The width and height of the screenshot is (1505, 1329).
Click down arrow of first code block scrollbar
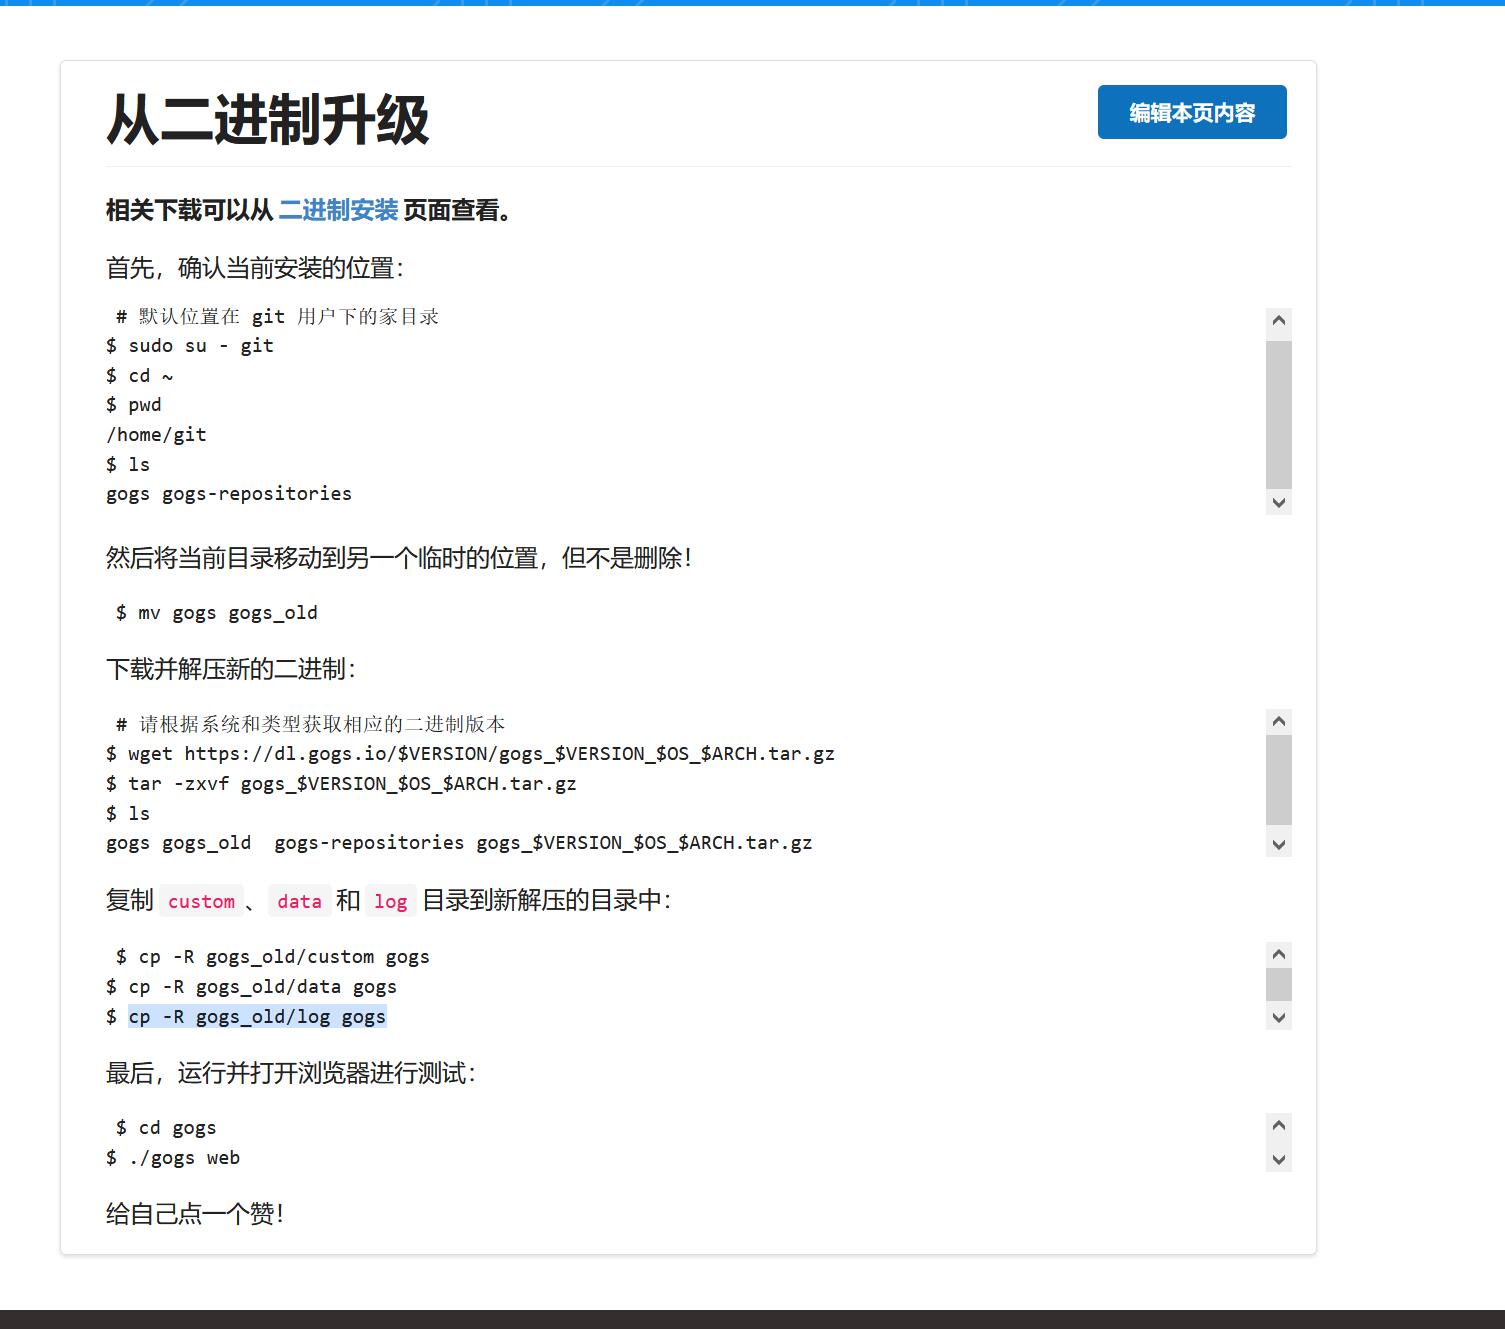point(1278,502)
